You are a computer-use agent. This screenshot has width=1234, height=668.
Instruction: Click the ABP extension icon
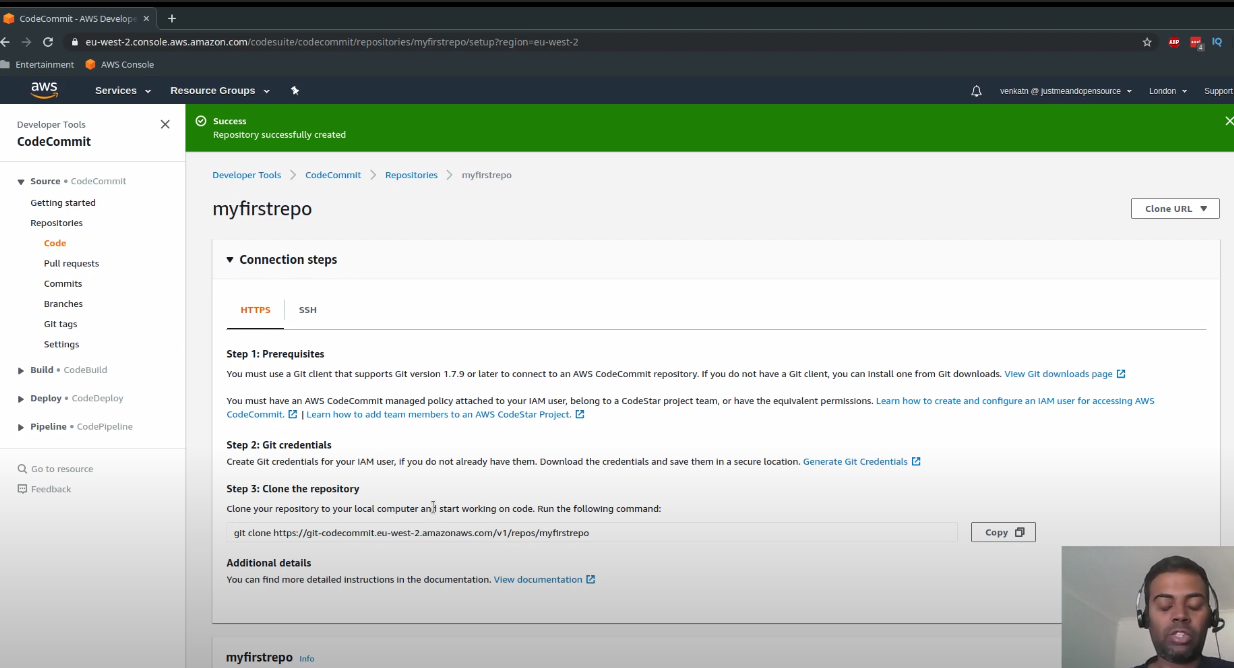pyautogui.click(x=1174, y=42)
